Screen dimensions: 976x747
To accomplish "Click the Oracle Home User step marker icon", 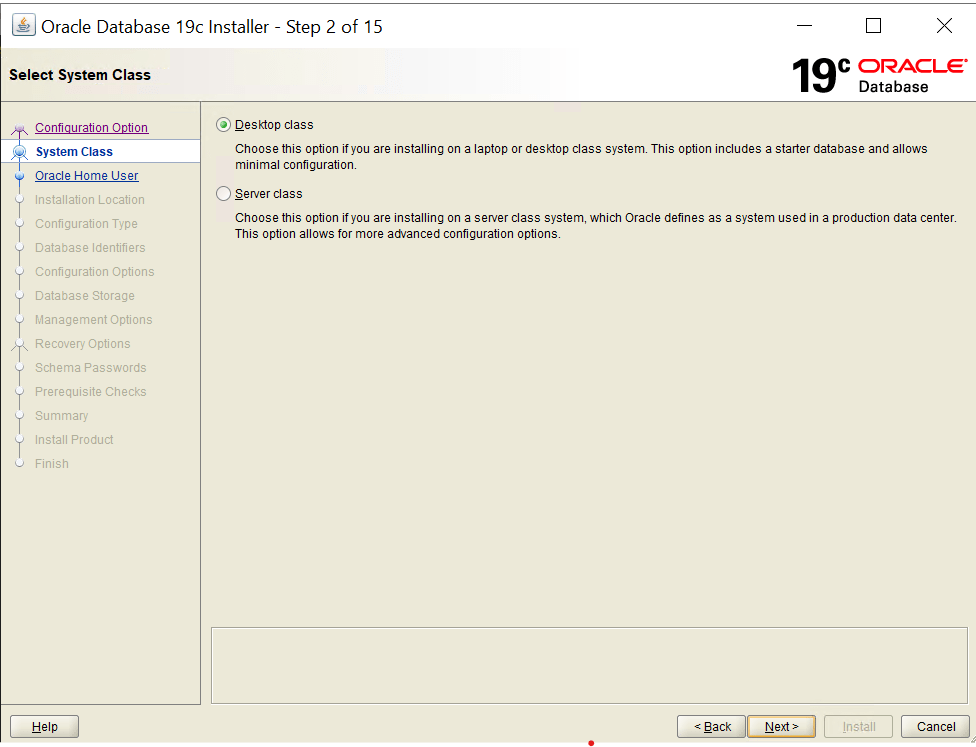I will click(x=19, y=176).
